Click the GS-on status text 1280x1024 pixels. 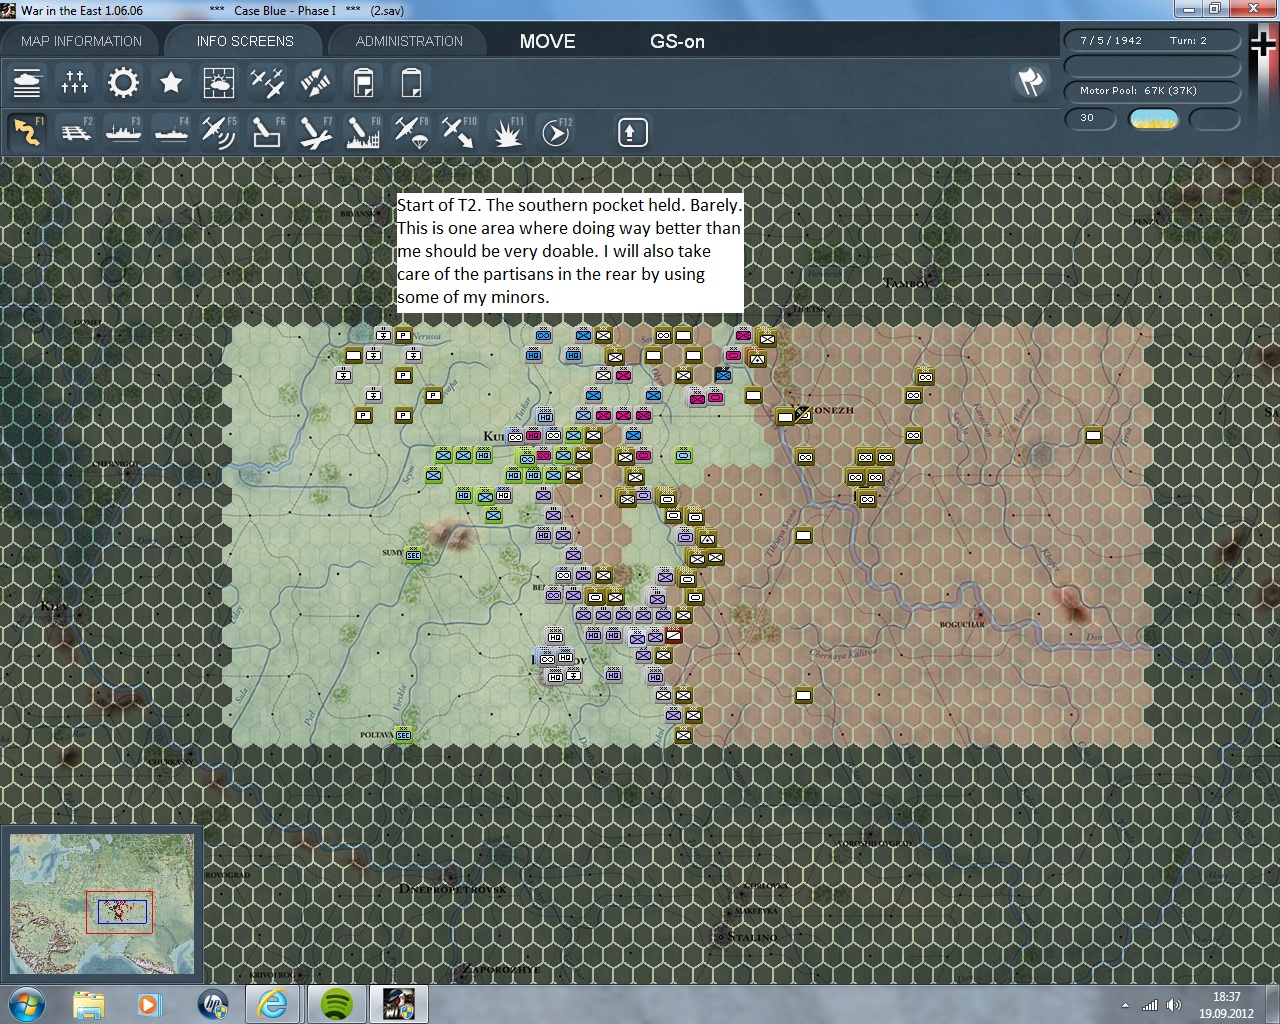point(677,42)
